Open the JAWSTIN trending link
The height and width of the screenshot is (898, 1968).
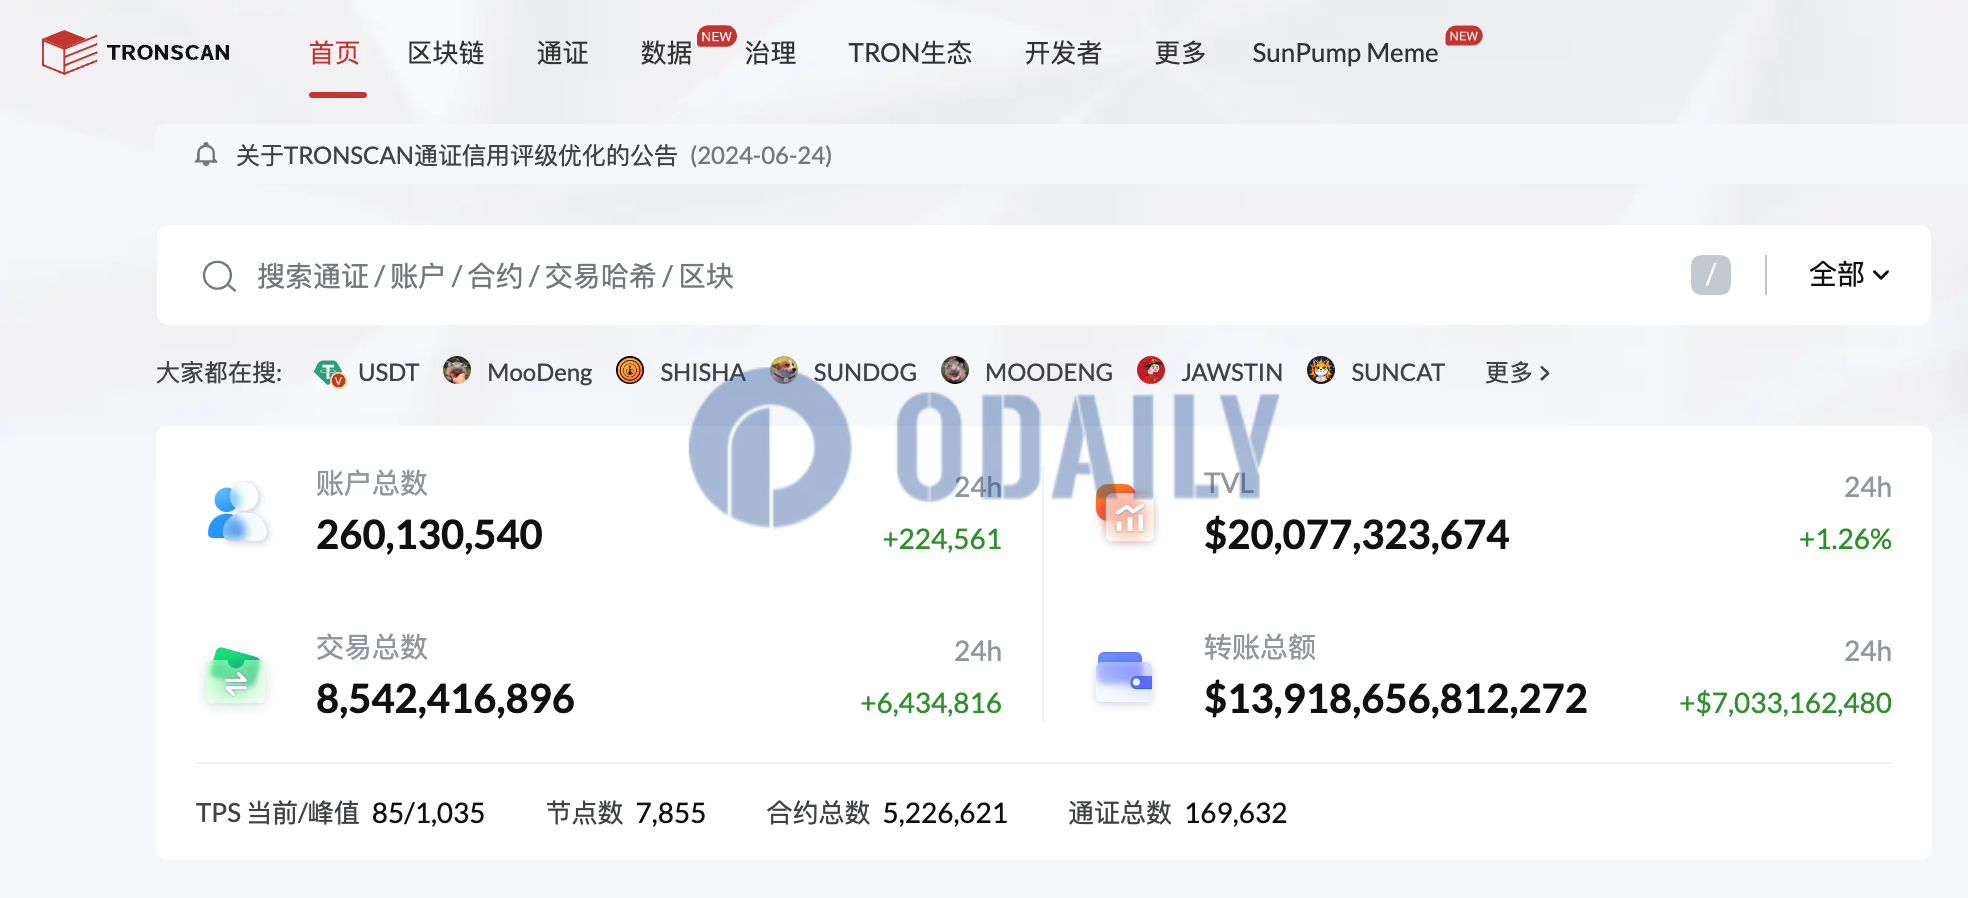[1231, 373]
